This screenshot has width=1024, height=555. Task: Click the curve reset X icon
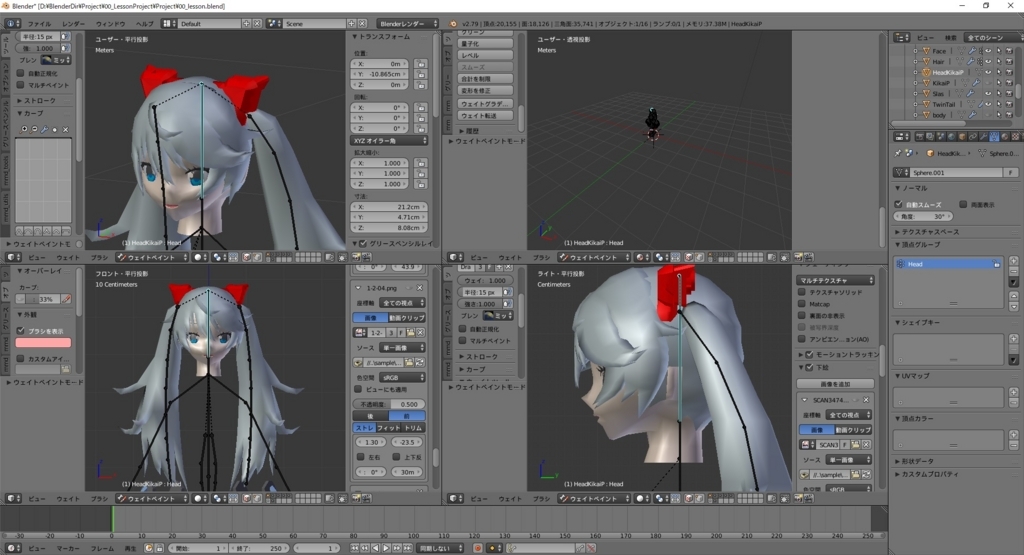65,129
